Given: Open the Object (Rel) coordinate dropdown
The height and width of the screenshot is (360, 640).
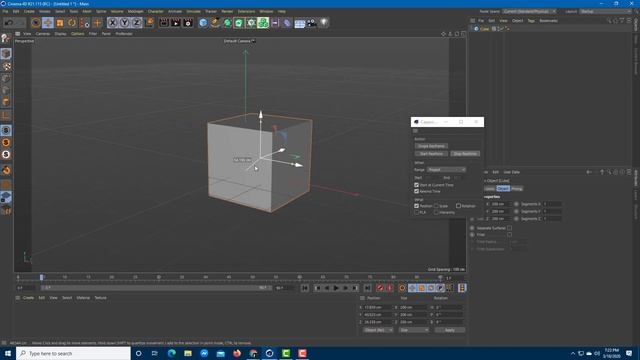Looking at the screenshot, I should (x=378, y=330).
